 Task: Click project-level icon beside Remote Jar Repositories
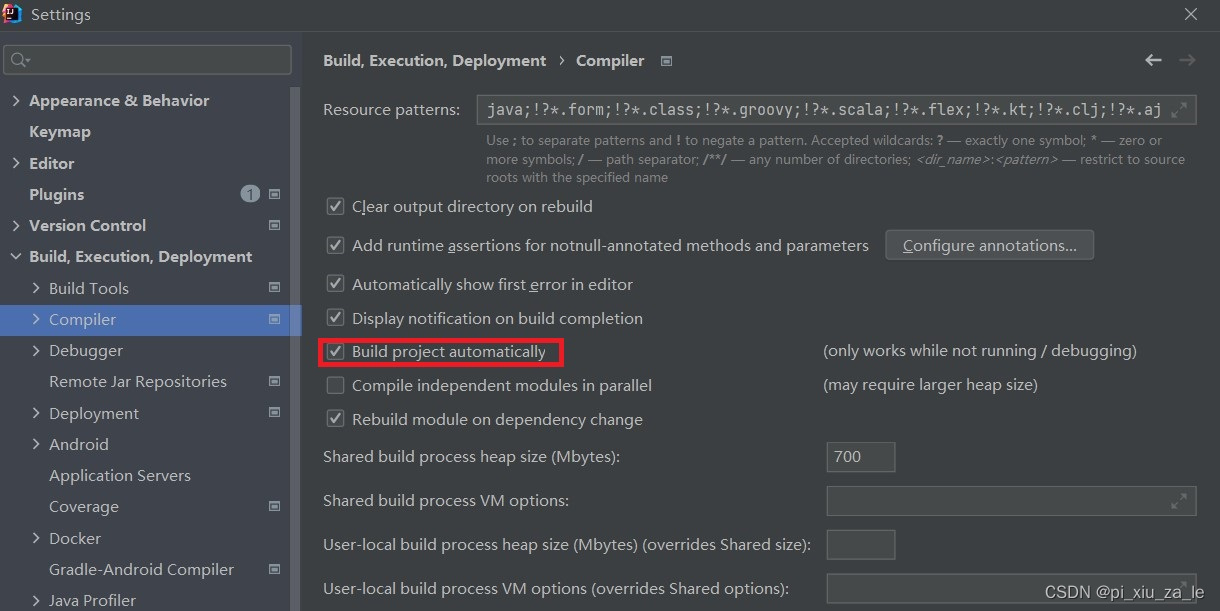[275, 382]
